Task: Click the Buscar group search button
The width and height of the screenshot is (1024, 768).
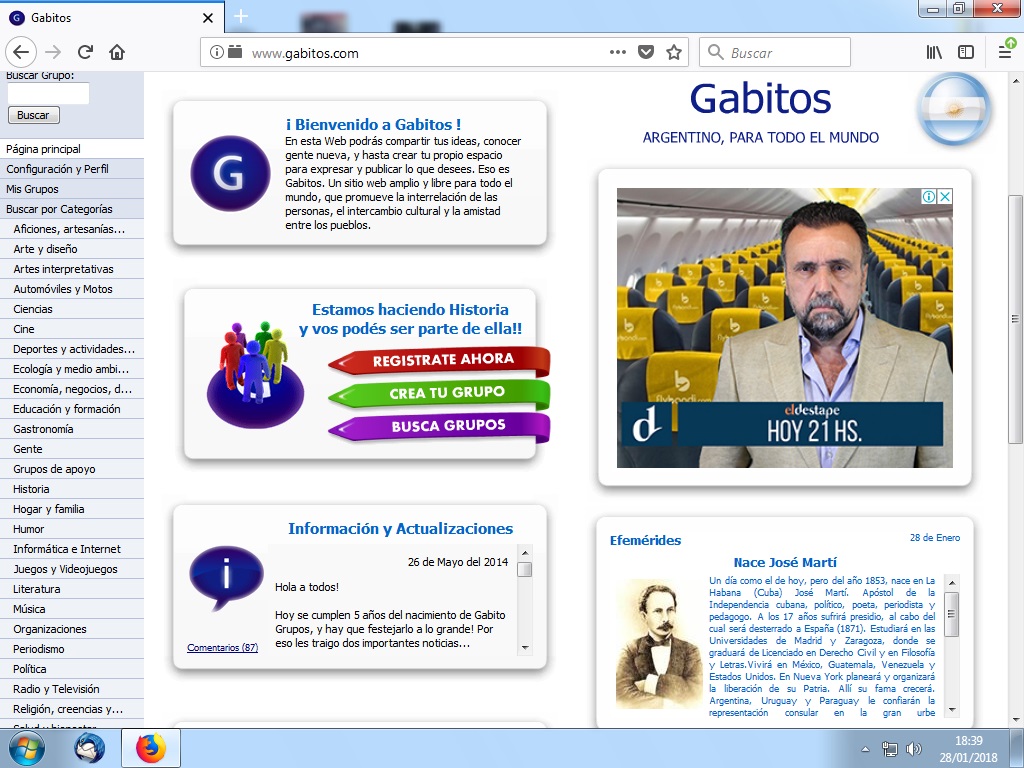Action: 33,115
